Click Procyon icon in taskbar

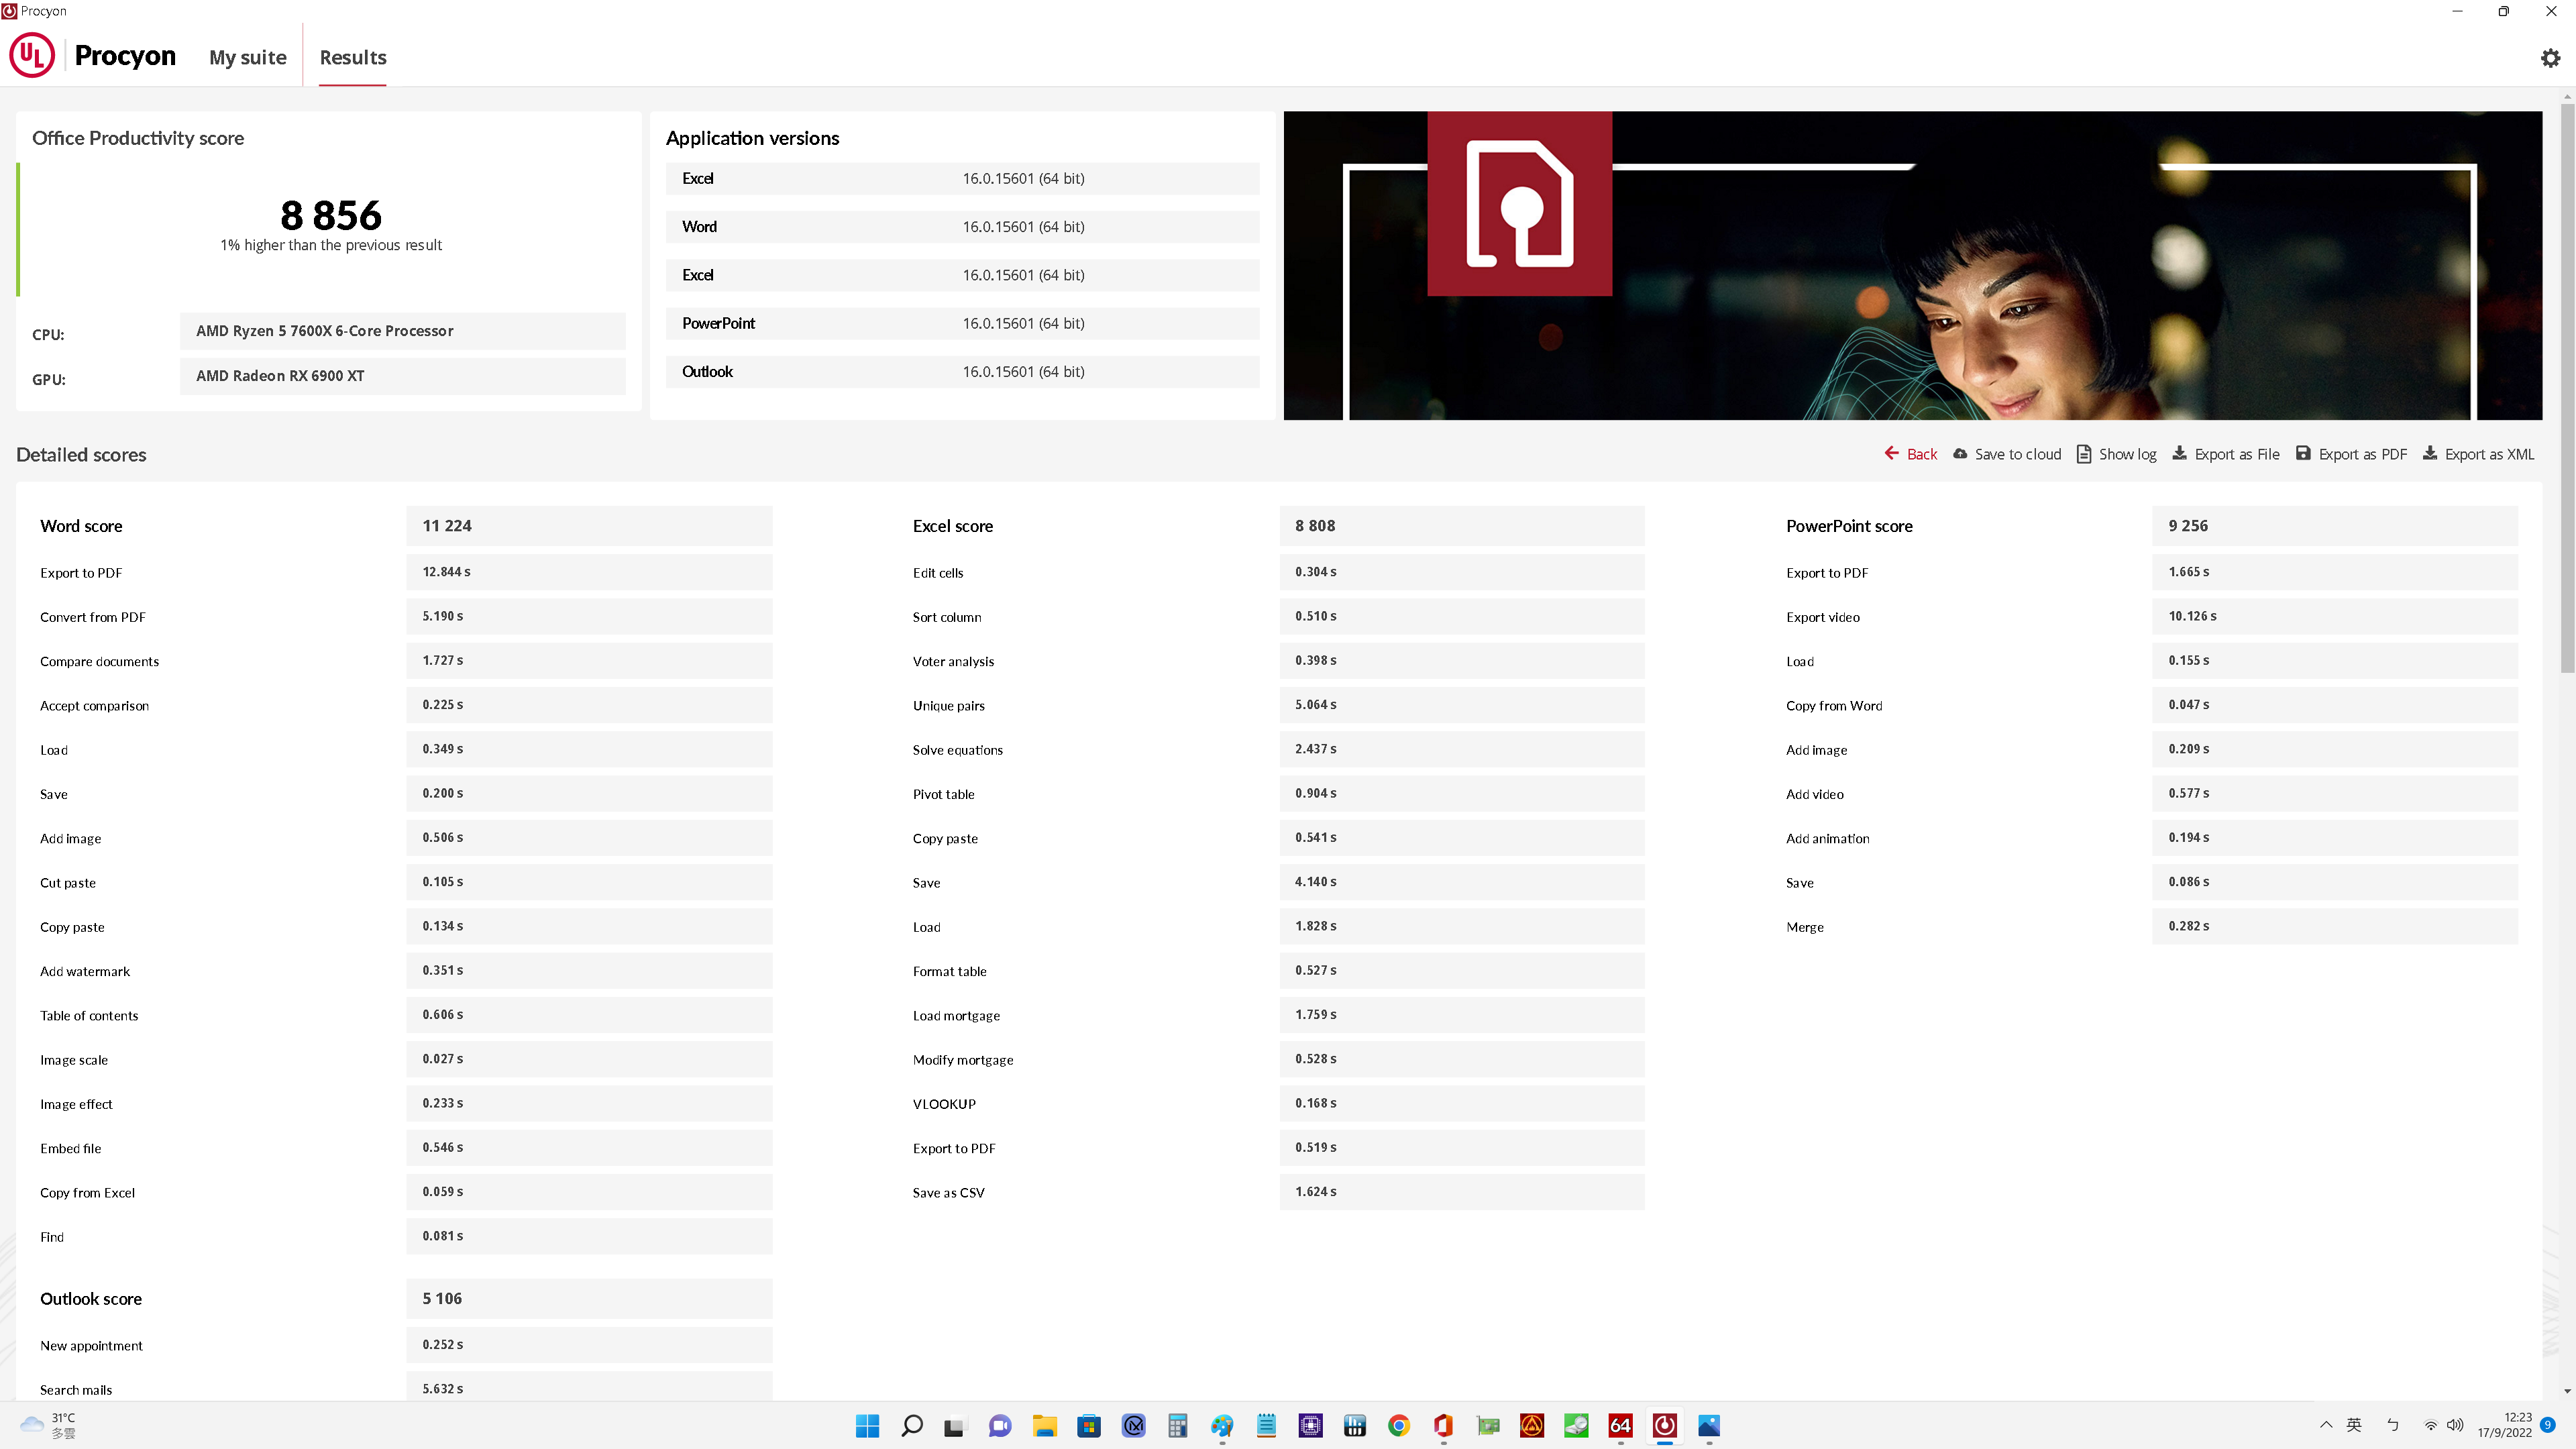(1664, 1425)
